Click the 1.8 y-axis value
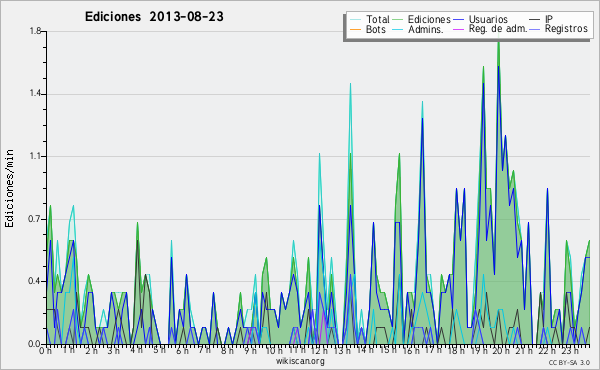This screenshot has width=600, height=370. (x=35, y=31)
